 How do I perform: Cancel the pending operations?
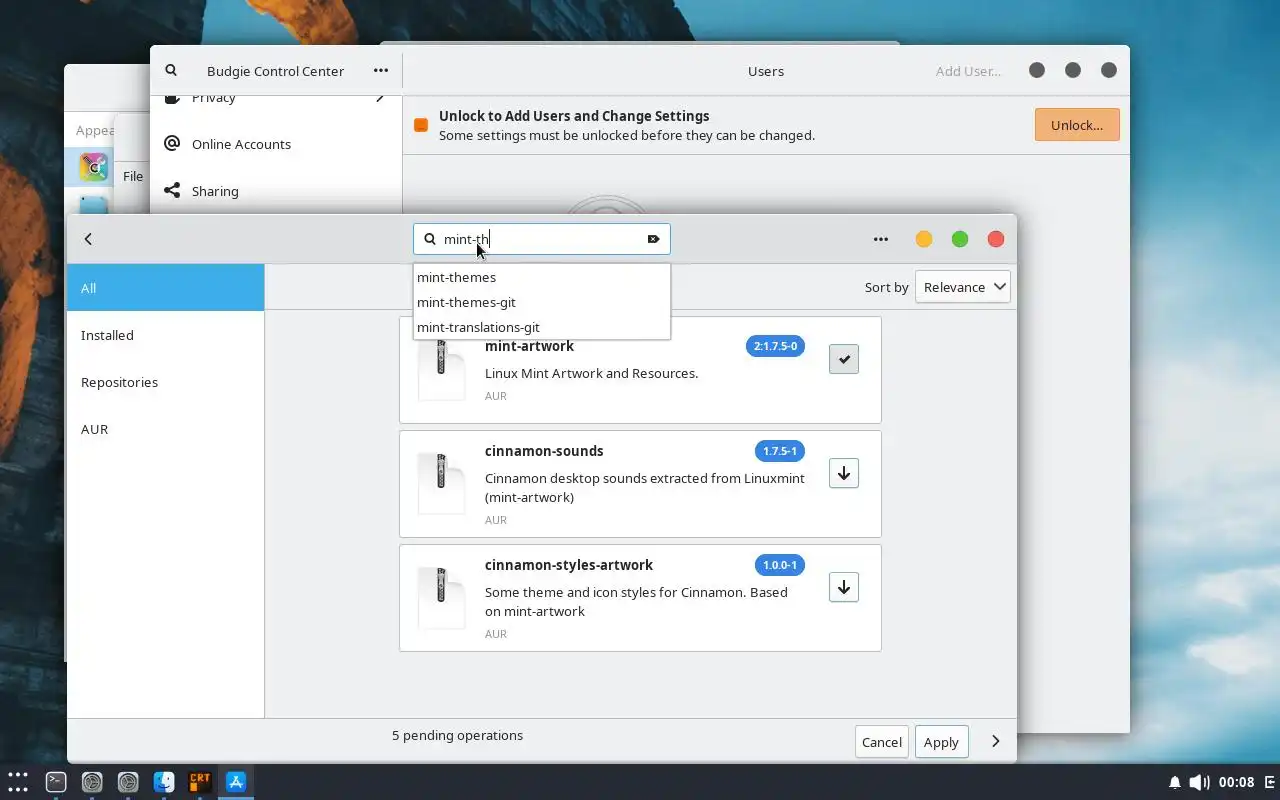[x=882, y=742]
